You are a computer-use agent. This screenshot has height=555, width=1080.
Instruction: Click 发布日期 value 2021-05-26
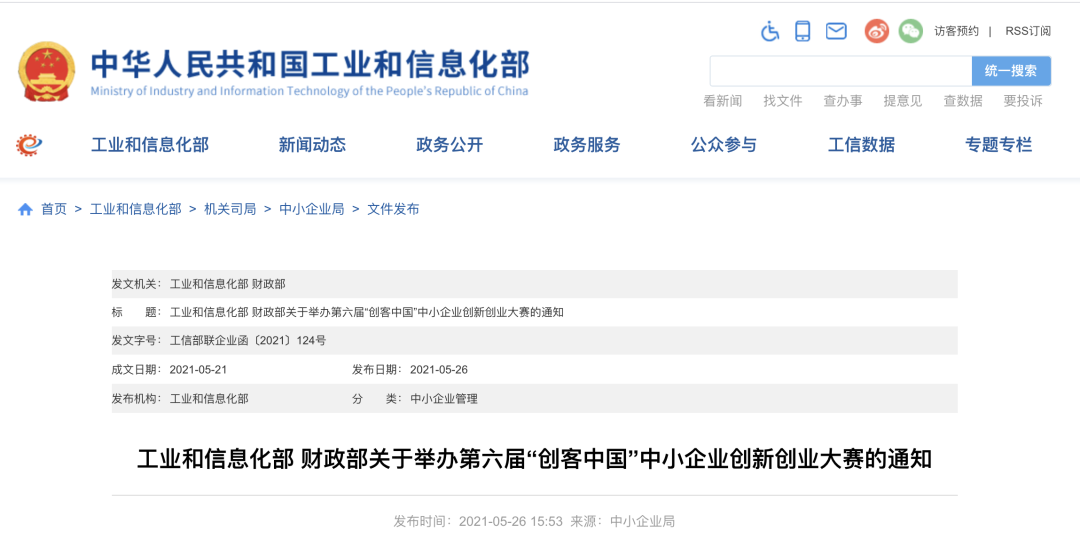click(x=439, y=370)
